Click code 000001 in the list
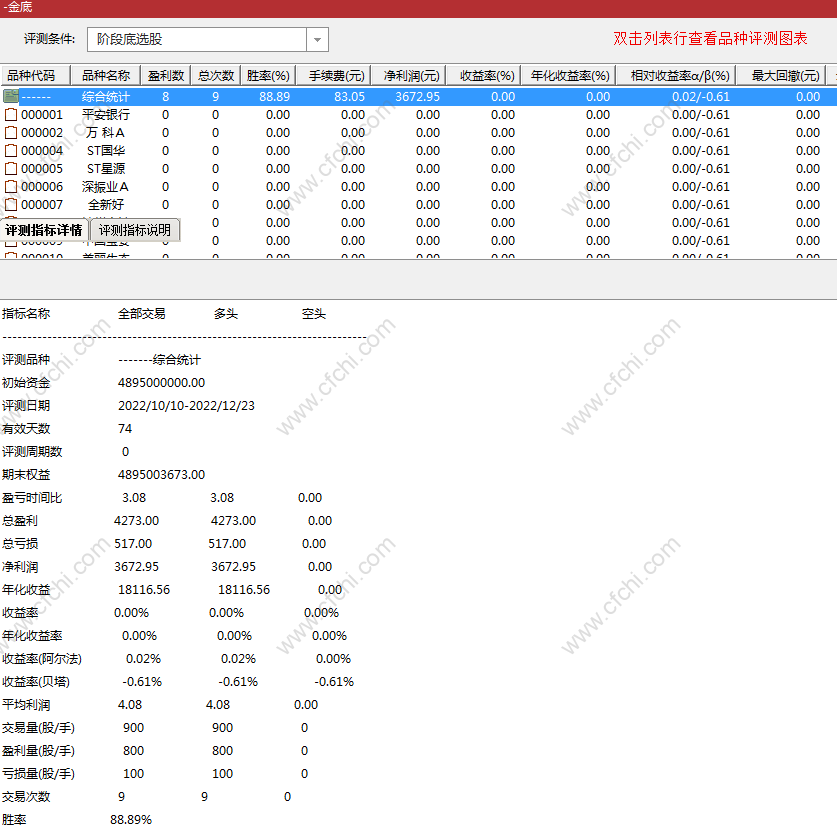The width and height of the screenshot is (837, 829). pos(42,115)
